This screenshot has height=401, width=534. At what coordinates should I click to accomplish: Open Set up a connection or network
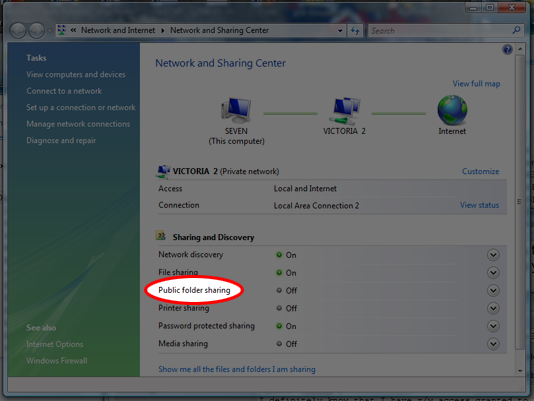click(81, 107)
